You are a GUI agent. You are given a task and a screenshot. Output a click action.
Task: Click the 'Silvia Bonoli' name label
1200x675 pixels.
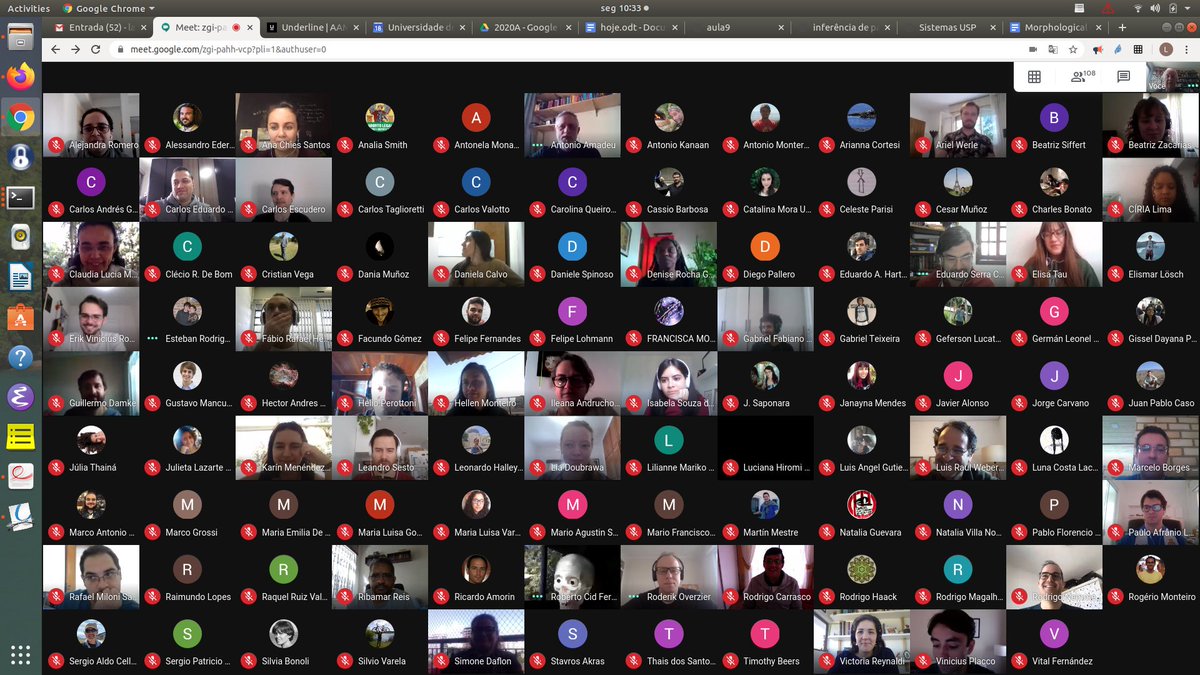tap(285, 661)
